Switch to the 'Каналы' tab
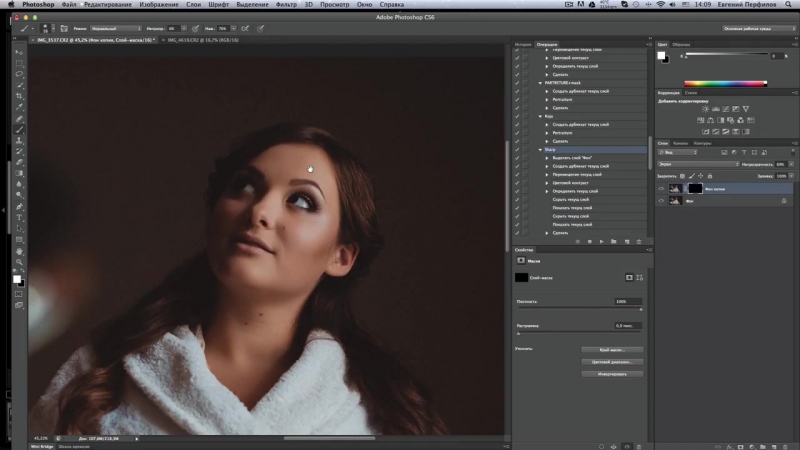The width and height of the screenshot is (800, 450). (x=681, y=143)
